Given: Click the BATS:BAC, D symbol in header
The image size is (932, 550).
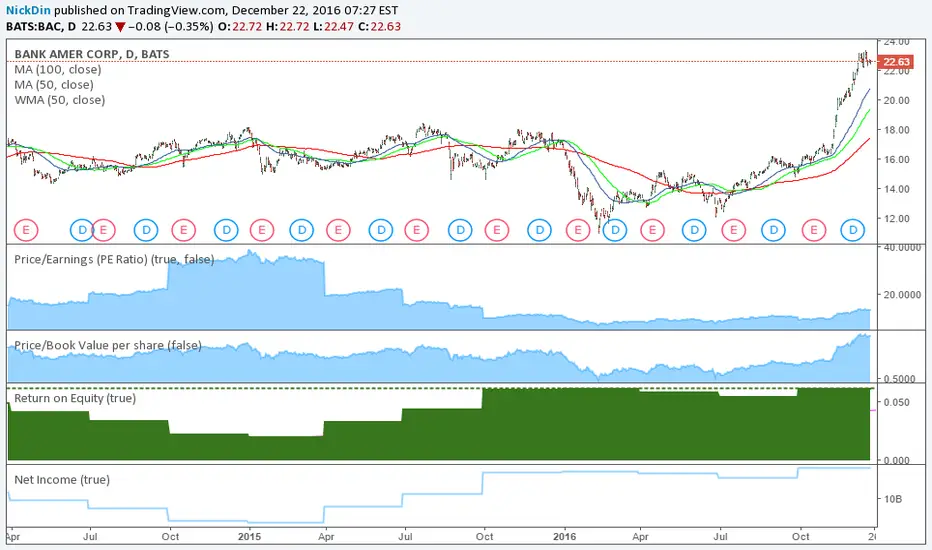Looking at the screenshot, I should (41, 26).
